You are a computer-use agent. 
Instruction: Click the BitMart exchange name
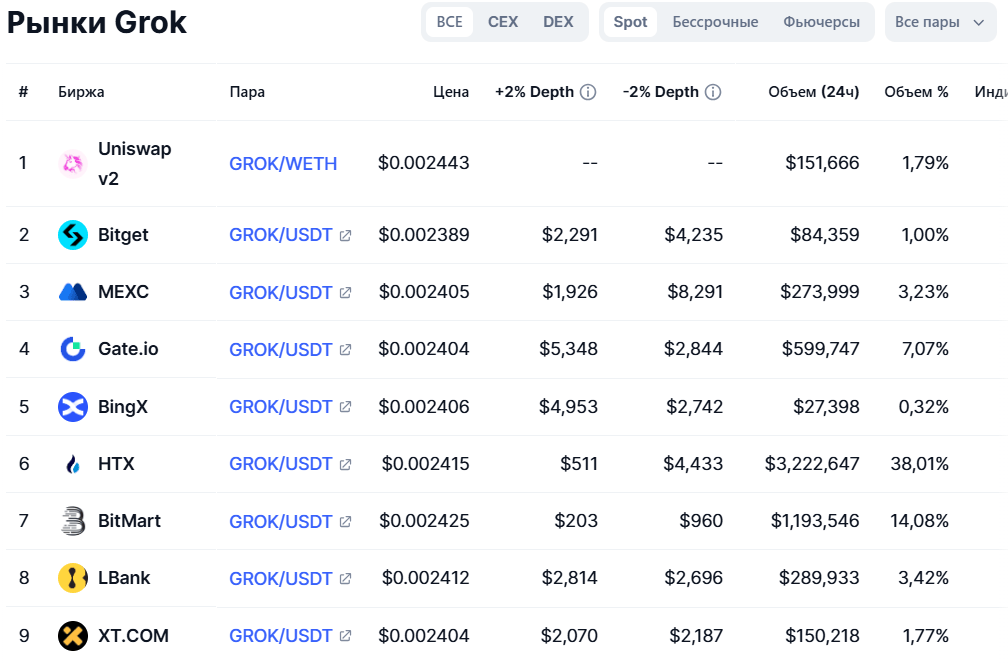click(x=129, y=521)
